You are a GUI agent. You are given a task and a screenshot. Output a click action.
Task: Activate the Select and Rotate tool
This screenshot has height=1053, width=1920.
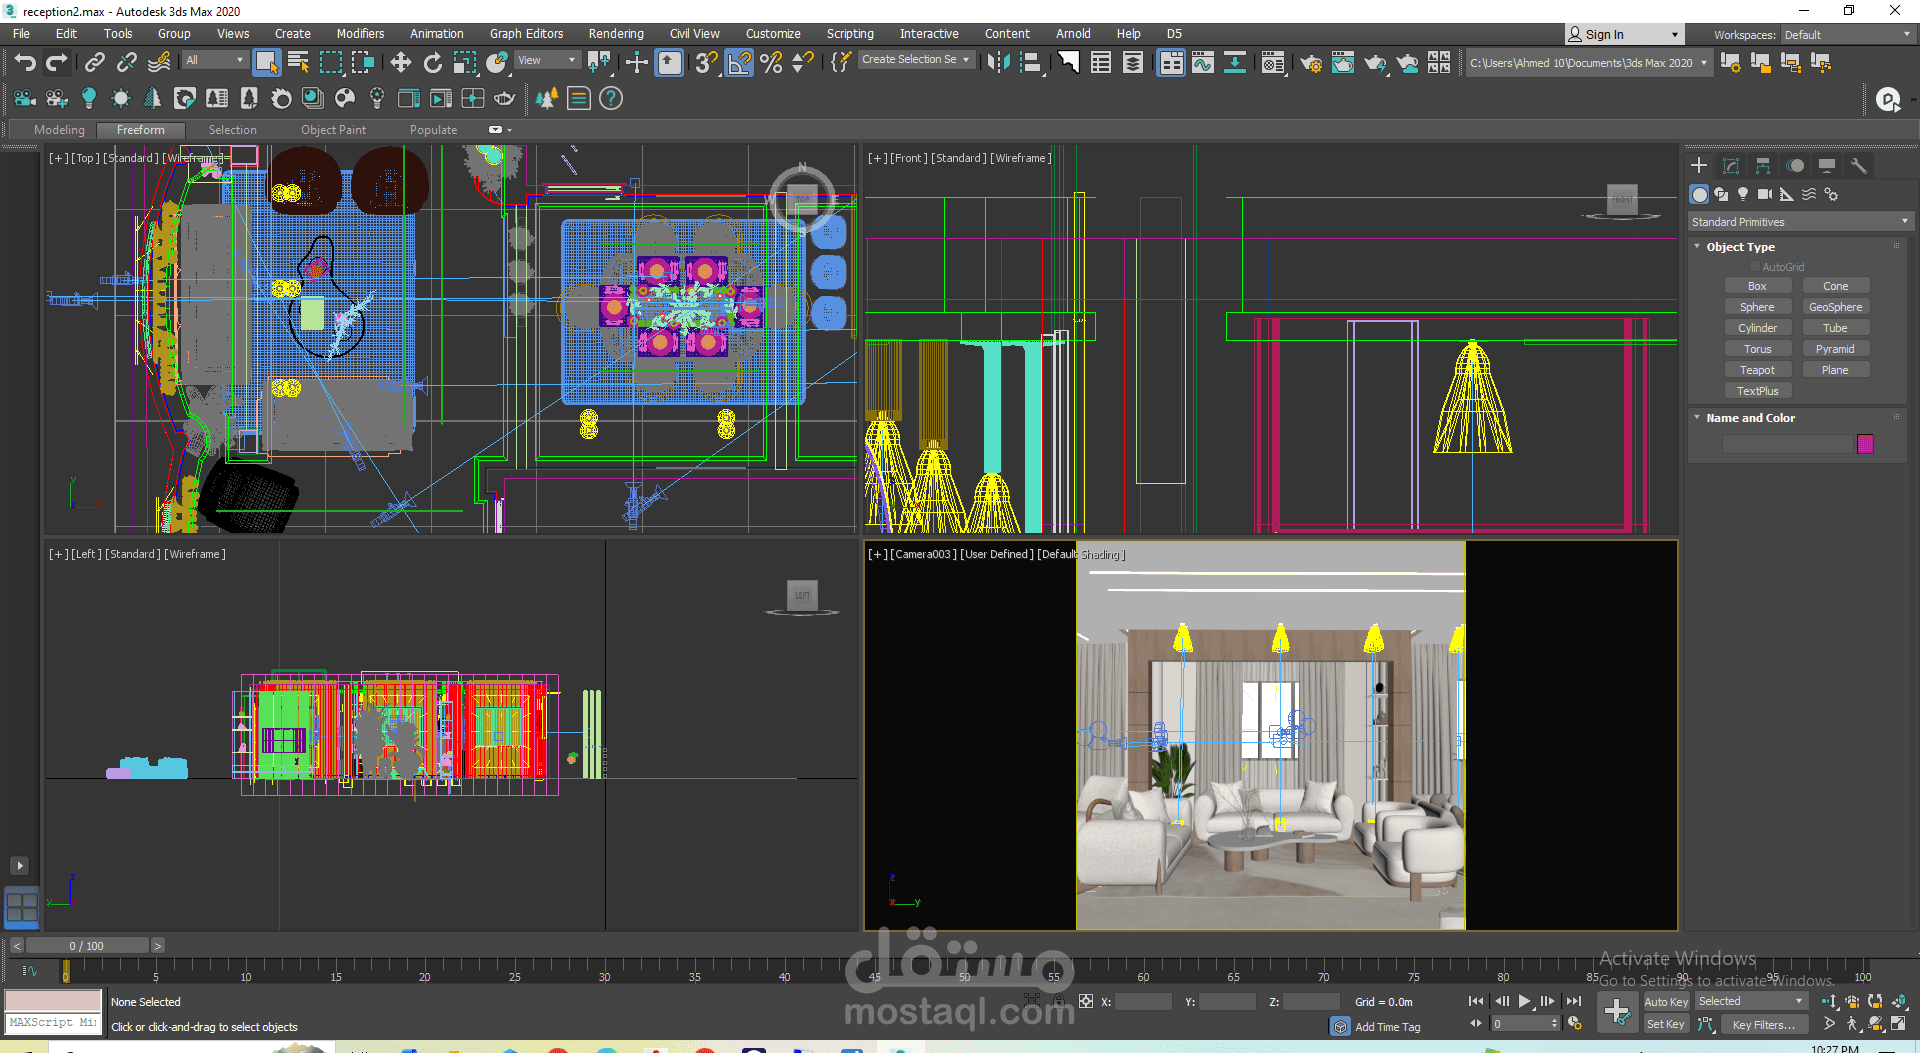[x=433, y=63]
